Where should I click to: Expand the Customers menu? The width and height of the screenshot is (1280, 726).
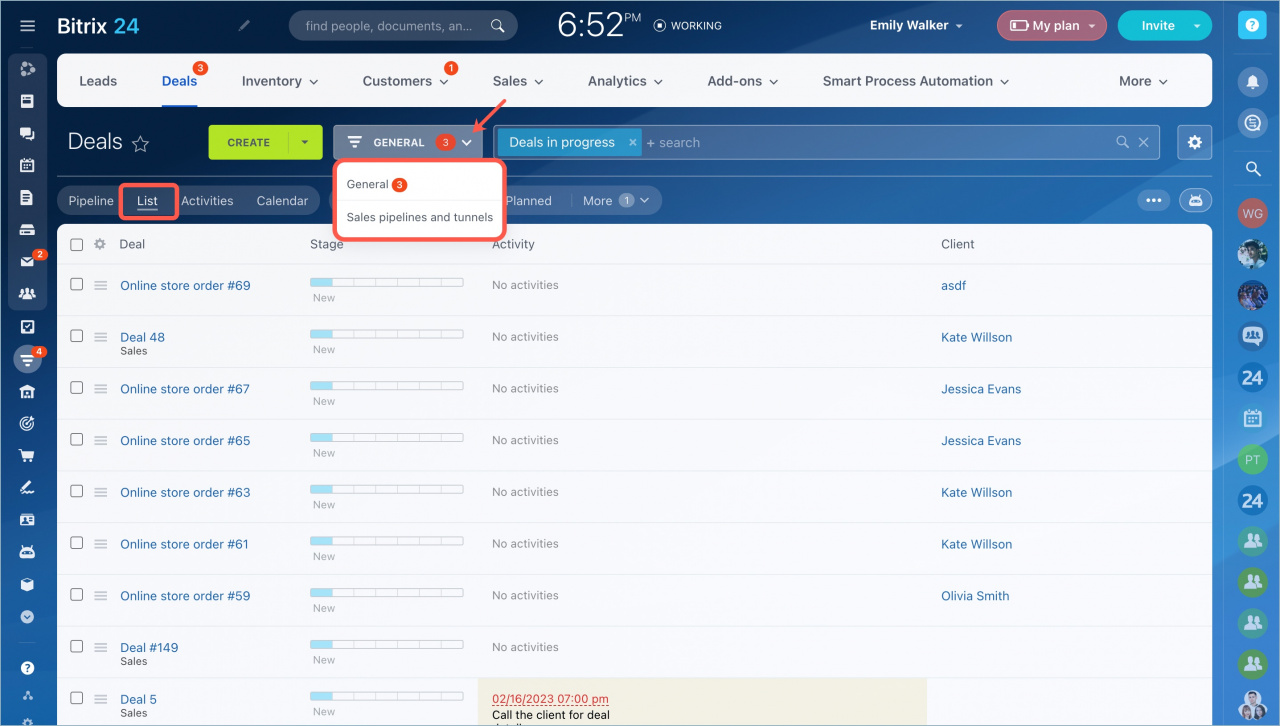406,81
